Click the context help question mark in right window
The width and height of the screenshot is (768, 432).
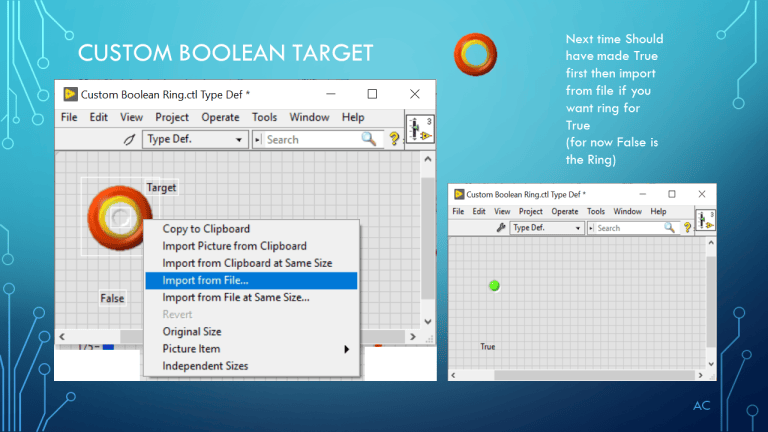[x=687, y=228]
